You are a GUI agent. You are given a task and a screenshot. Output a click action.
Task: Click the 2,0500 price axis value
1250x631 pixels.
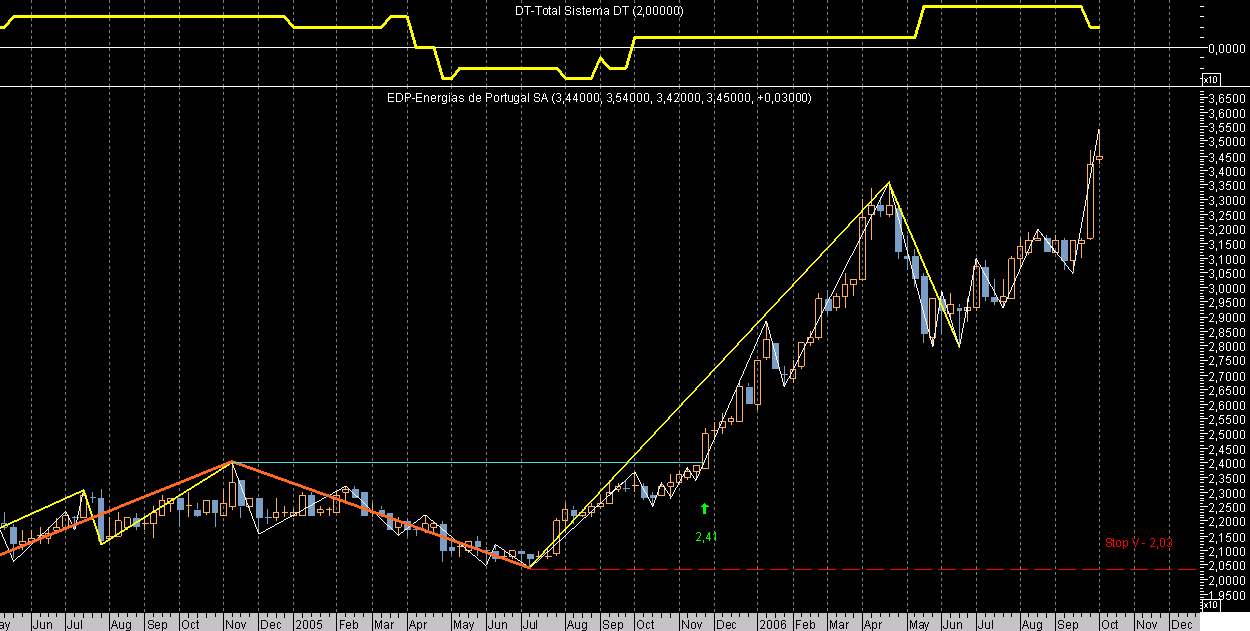tap(1225, 566)
